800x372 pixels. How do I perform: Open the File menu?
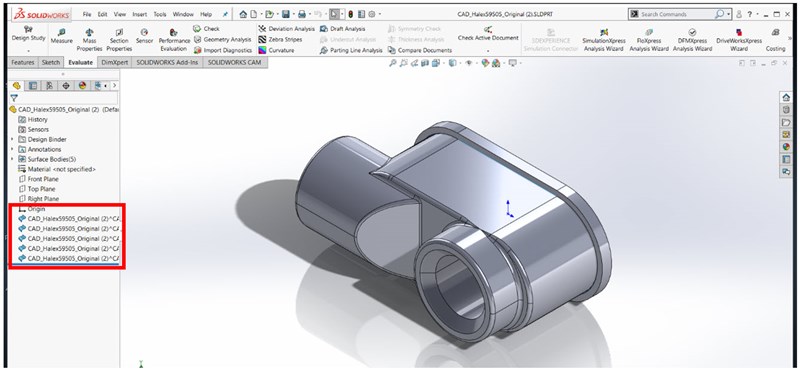point(87,14)
